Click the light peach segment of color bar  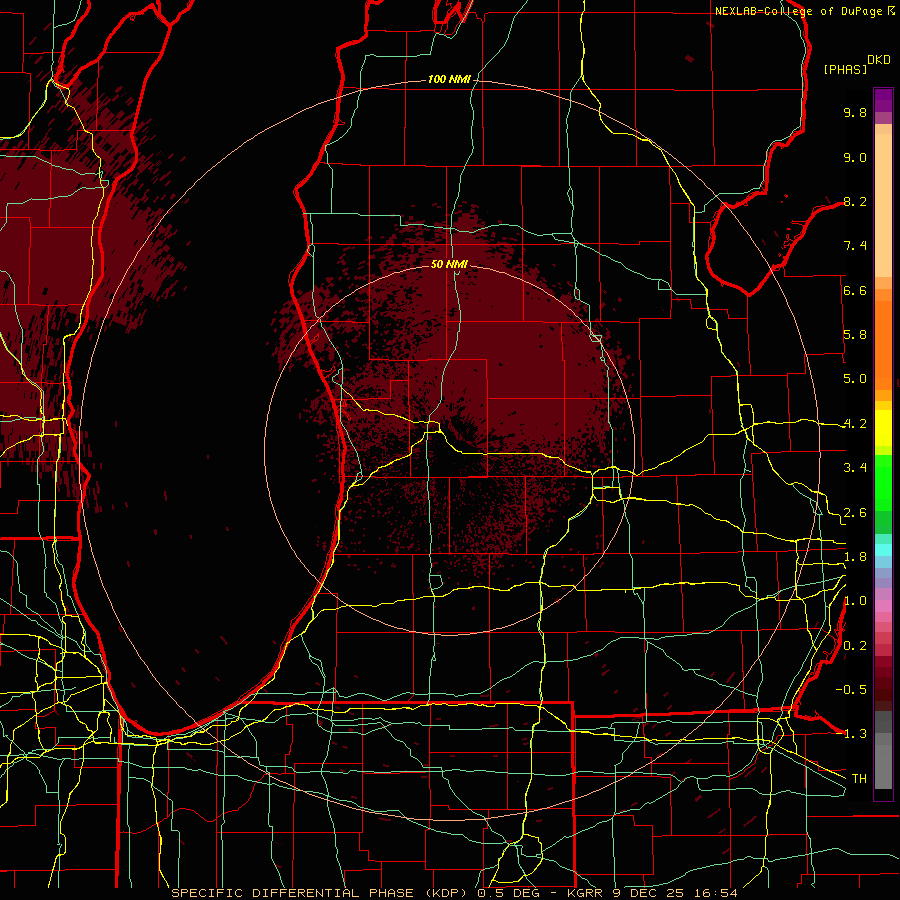point(883,205)
